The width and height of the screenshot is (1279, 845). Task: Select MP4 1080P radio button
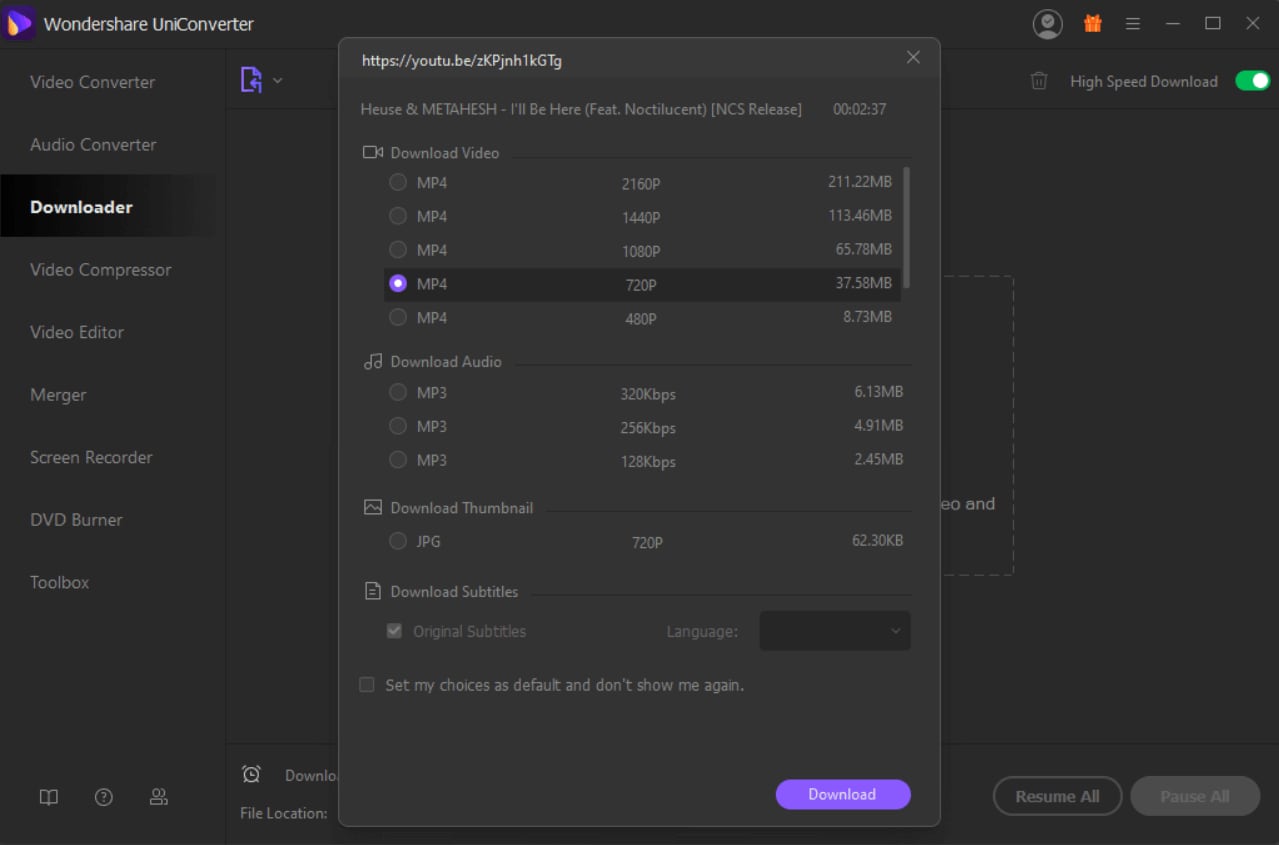click(398, 250)
